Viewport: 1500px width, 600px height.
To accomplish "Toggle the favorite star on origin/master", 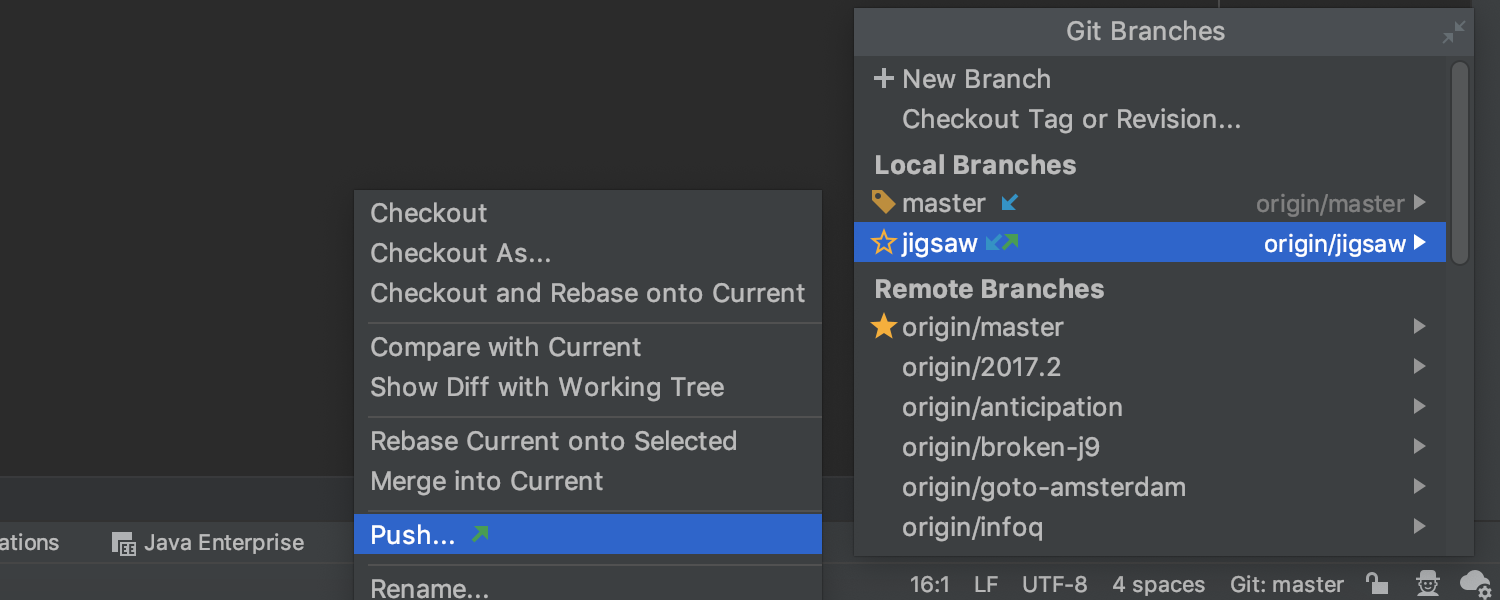I will coord(886,326).
